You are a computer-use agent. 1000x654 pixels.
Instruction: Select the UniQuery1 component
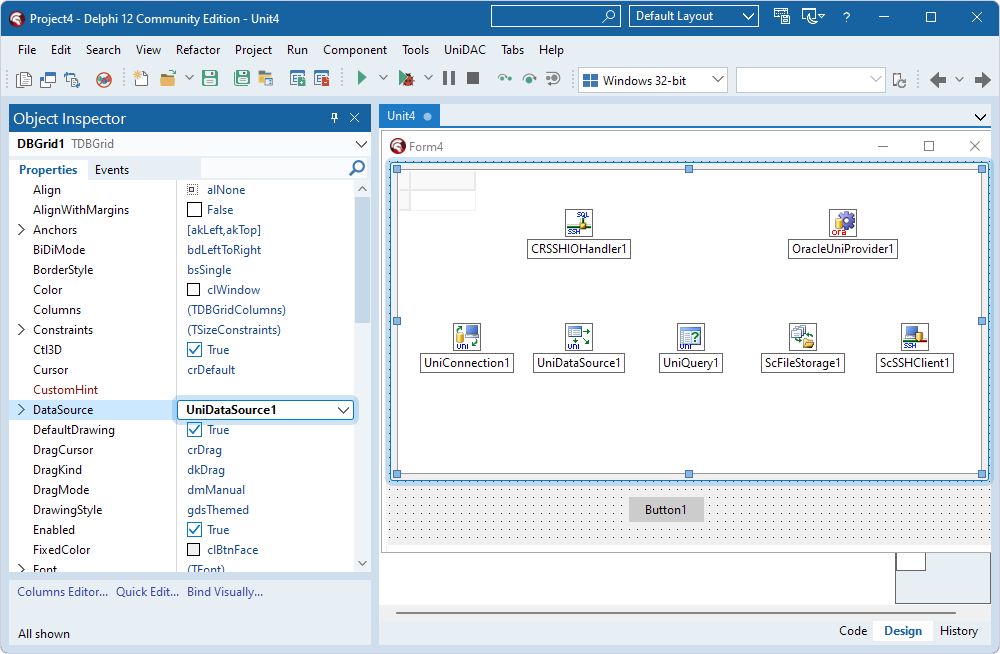[690, 337]
